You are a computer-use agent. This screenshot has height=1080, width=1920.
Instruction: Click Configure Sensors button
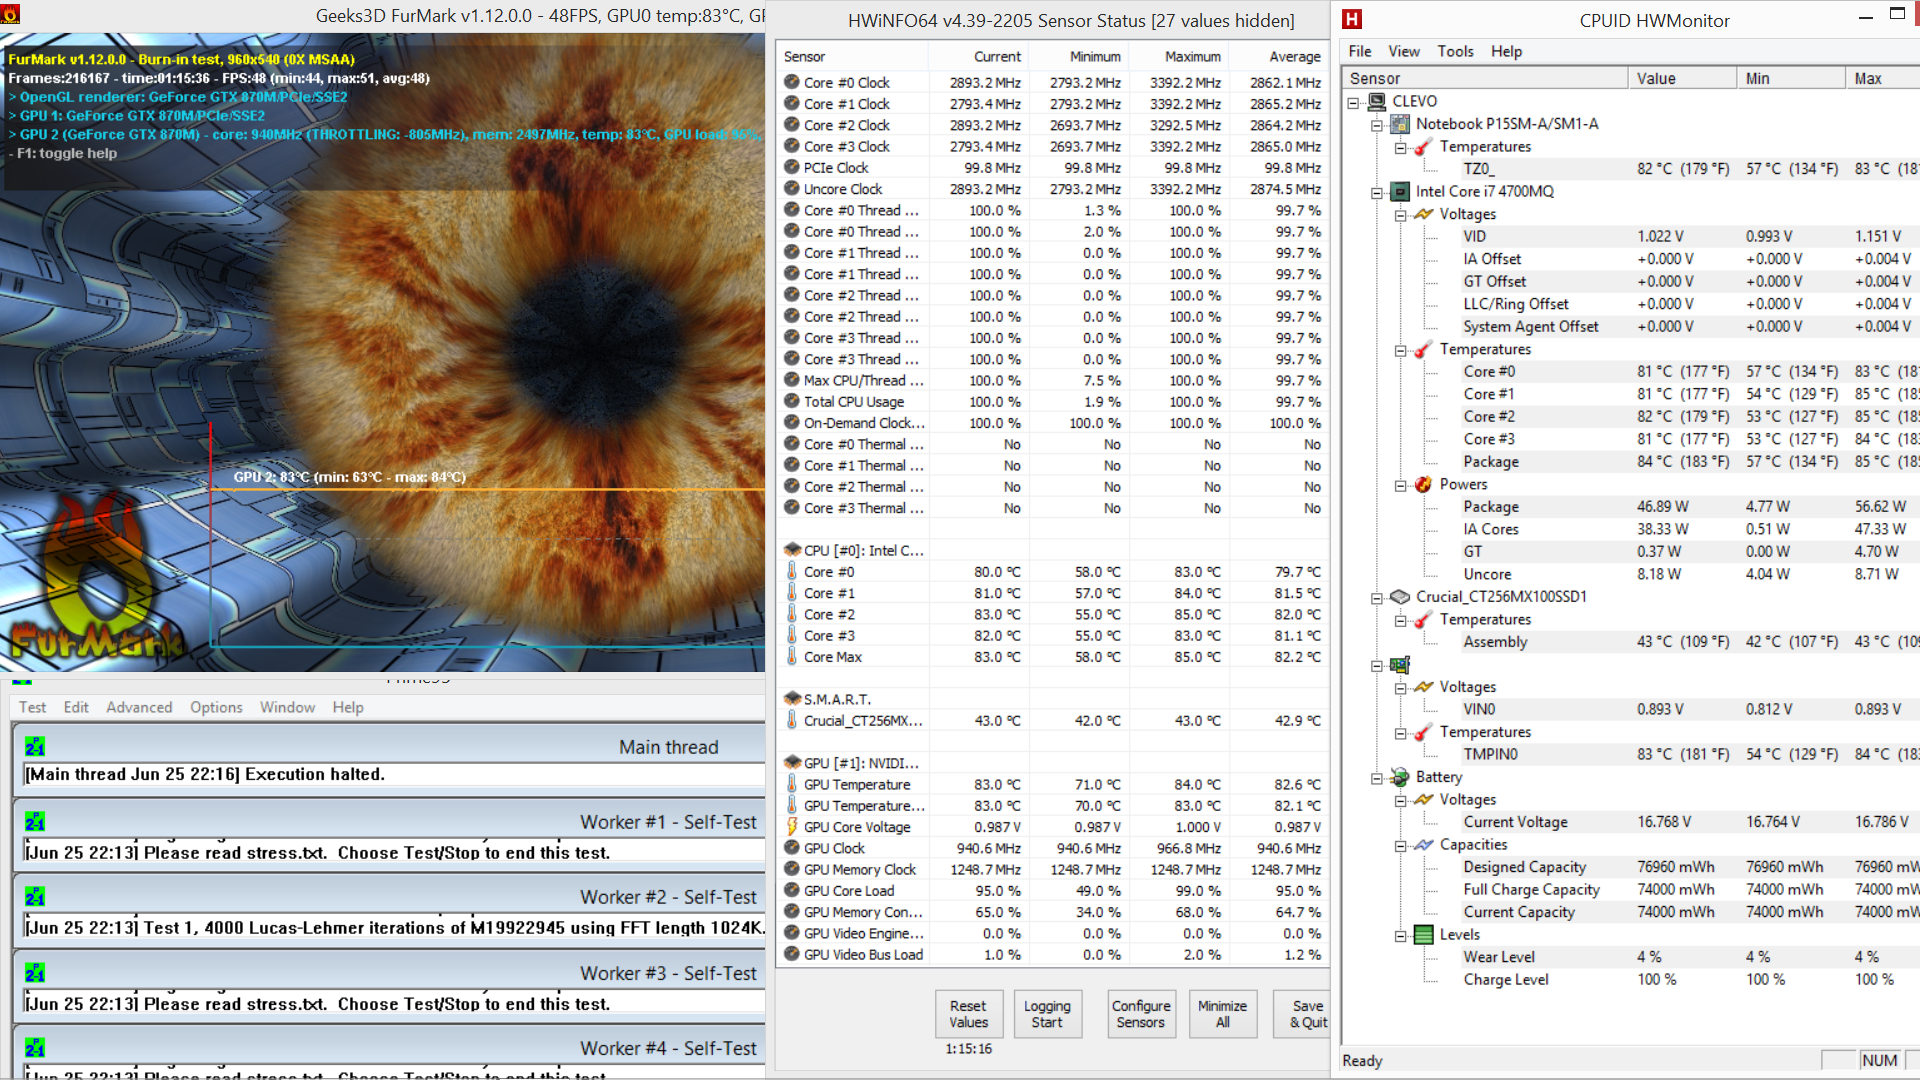tap(1141, 1013)
